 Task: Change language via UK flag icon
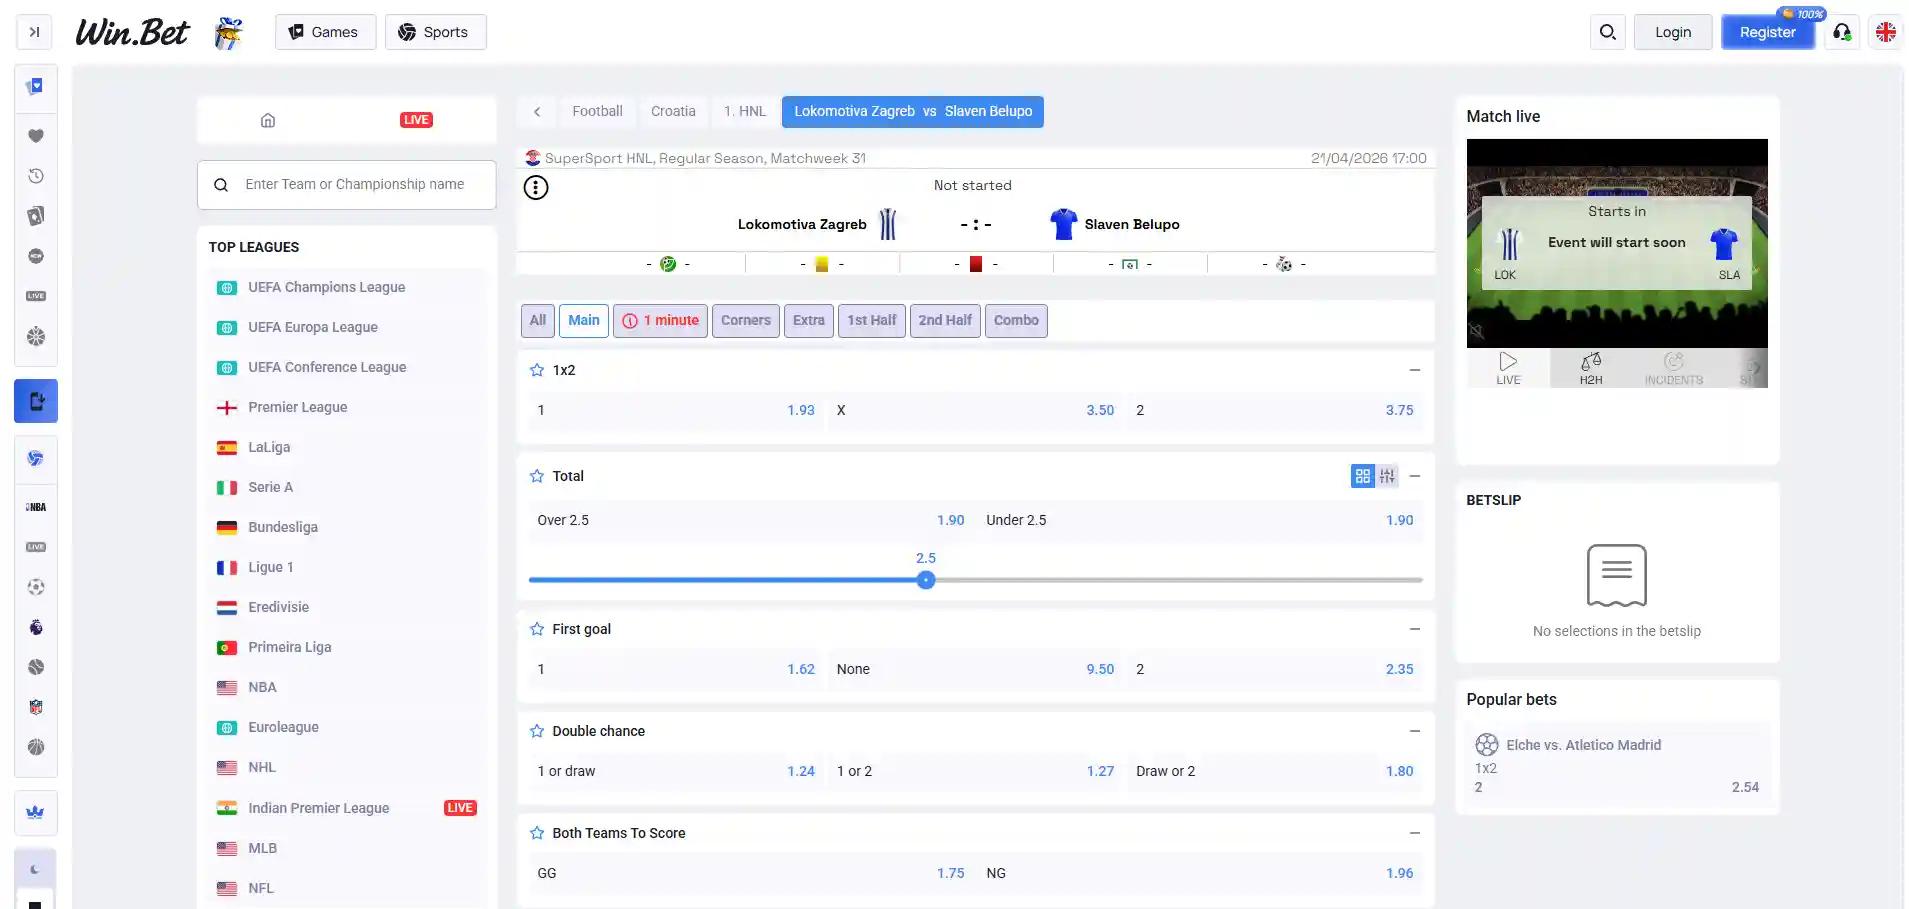point(1886,32)
